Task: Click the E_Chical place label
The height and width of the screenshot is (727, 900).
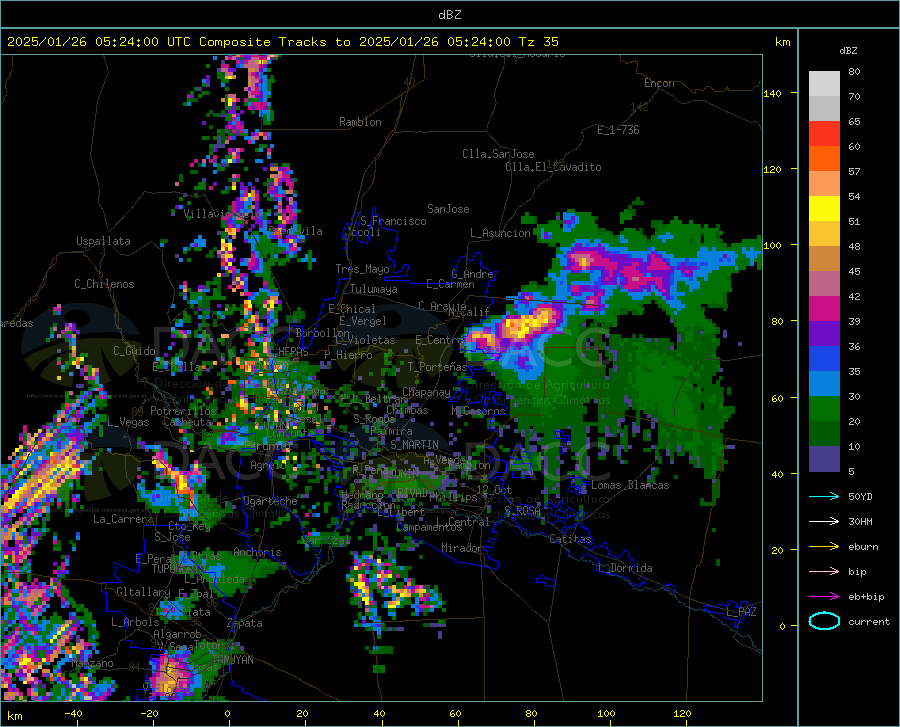Action: [352, 309]
